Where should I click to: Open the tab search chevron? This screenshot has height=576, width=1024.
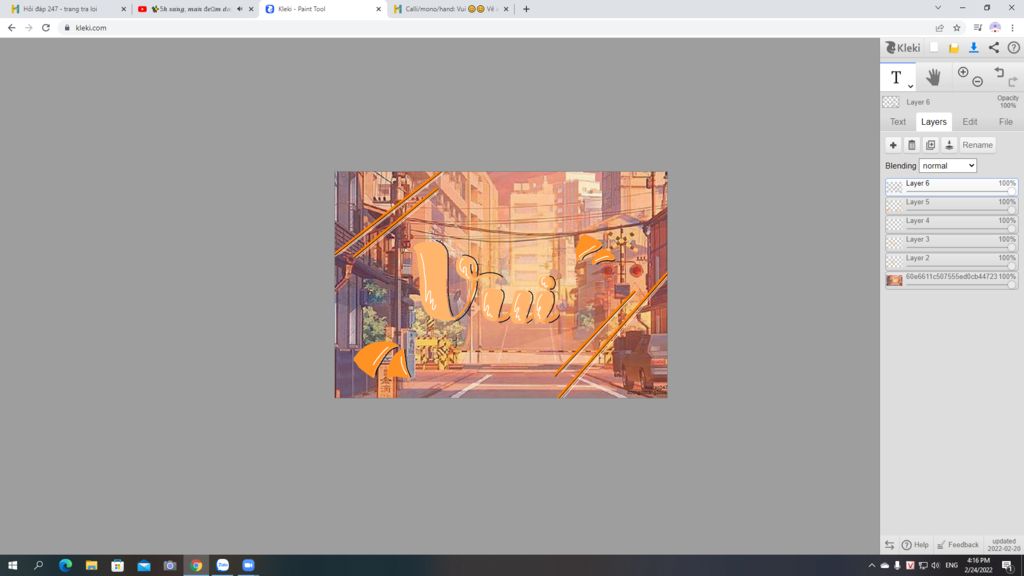point(938,8)
